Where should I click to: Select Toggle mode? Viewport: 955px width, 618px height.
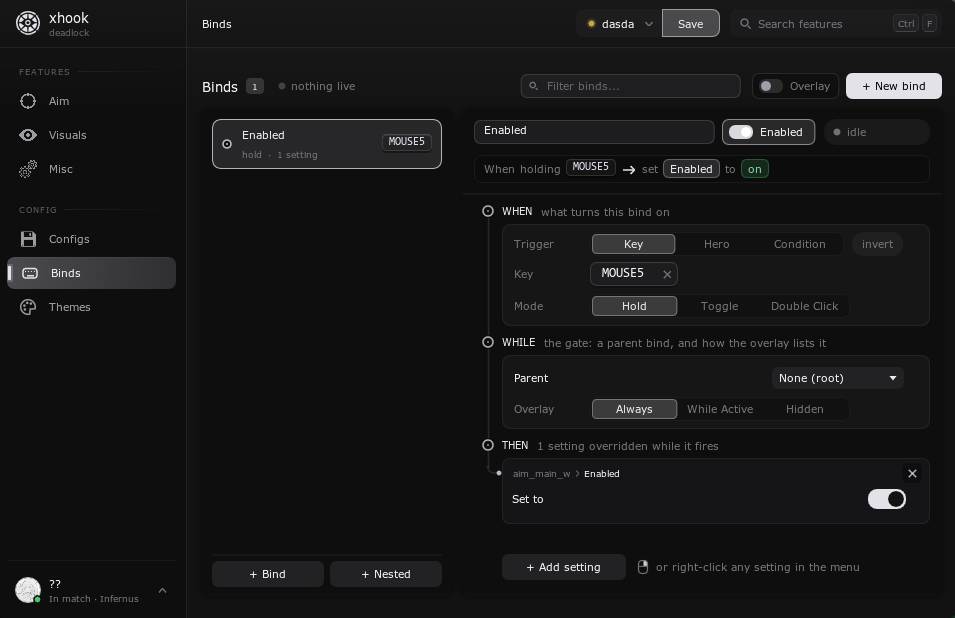point(719,306)
